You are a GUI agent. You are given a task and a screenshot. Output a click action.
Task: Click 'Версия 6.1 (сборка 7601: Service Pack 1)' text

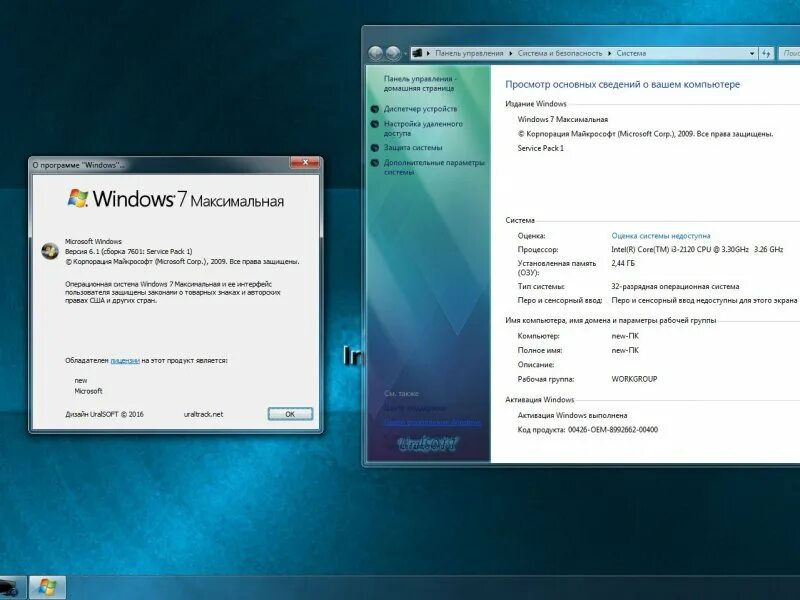[129, 251]
